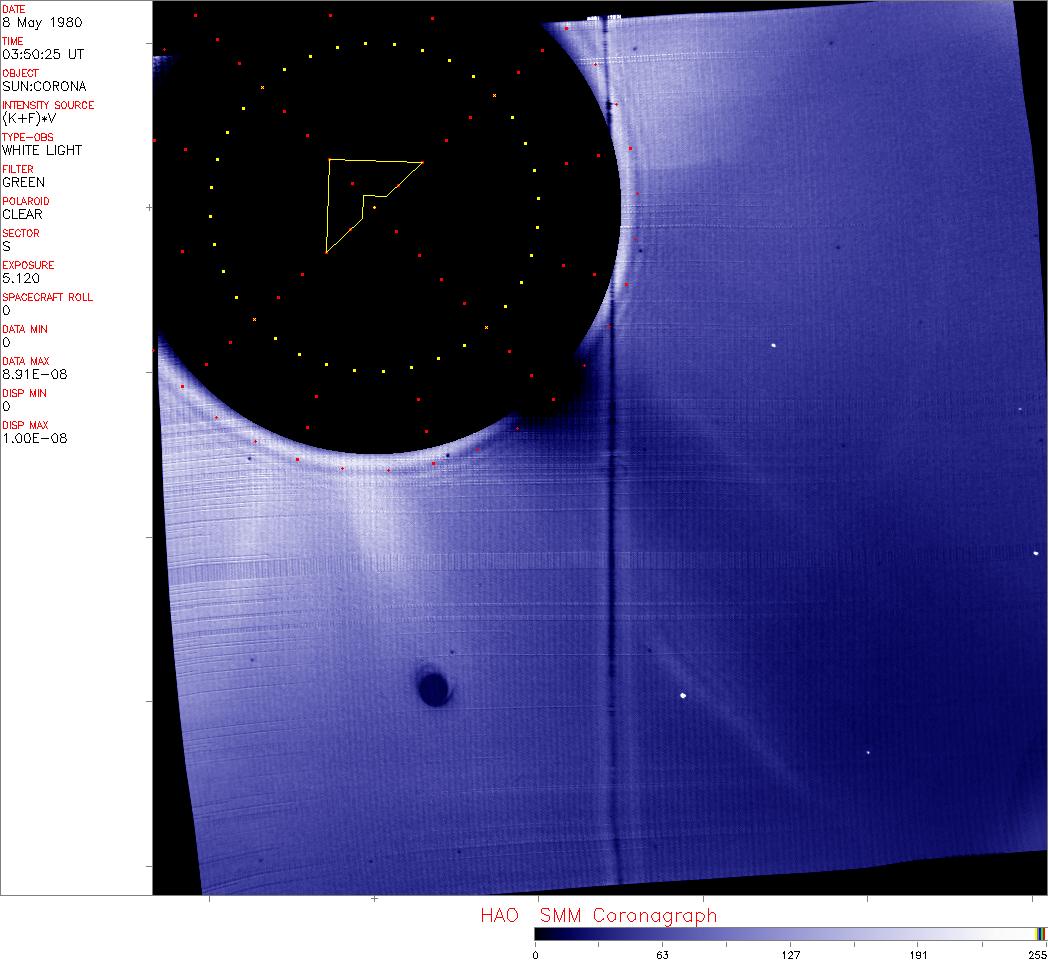Select the WHITE LIGHT observation type text

(x=42, y=150)
